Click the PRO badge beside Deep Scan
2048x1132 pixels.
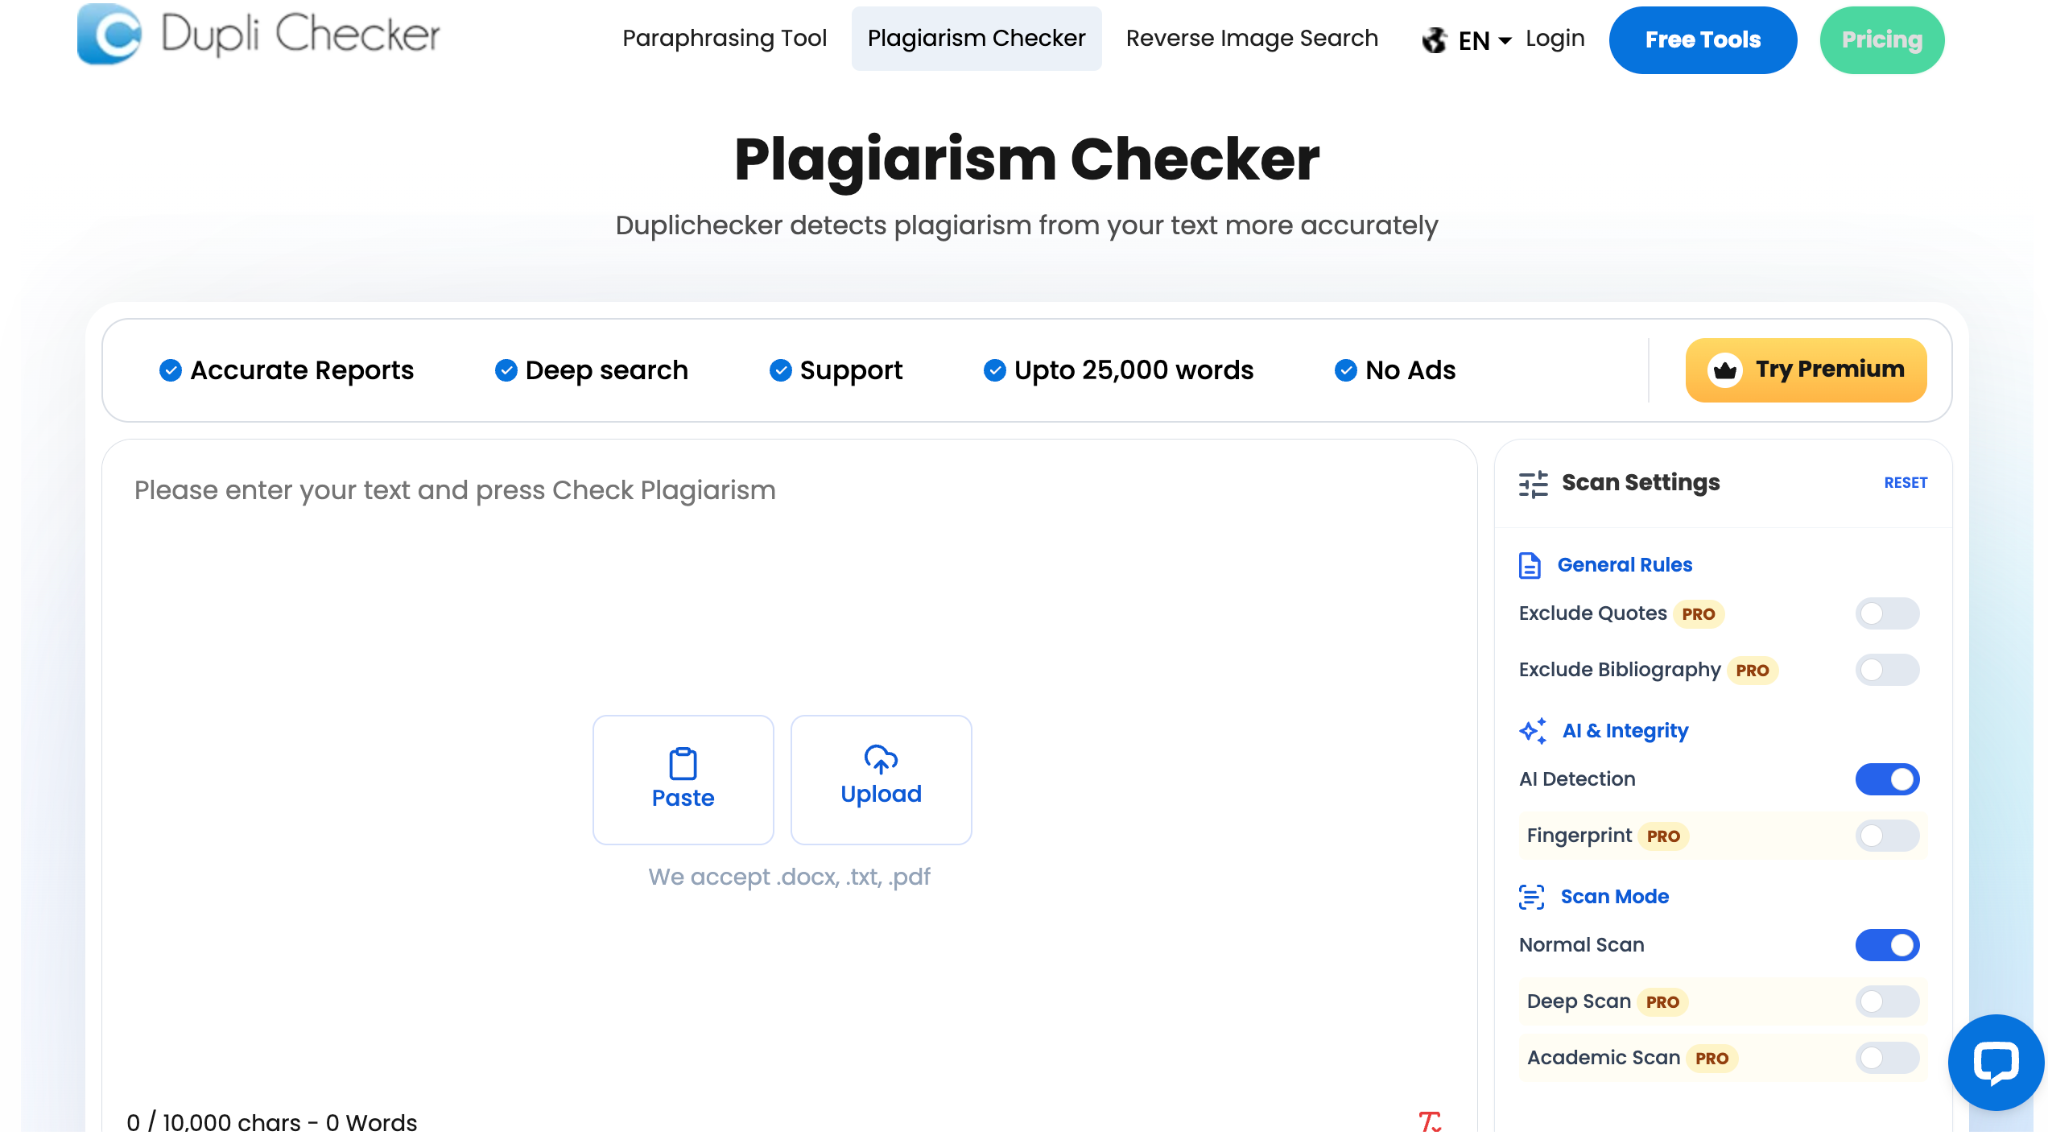[1662, 1002]
